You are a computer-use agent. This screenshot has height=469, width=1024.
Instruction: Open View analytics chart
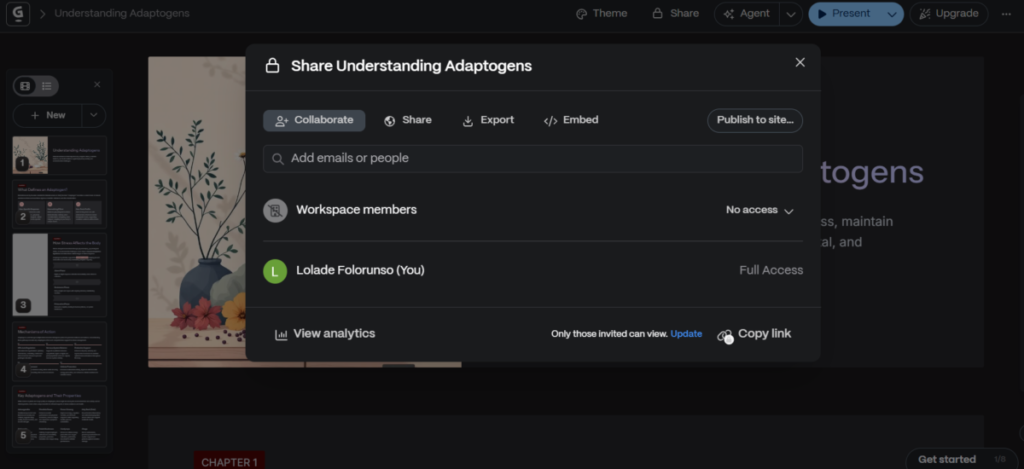pyautogui.click(x=325, y=334)
